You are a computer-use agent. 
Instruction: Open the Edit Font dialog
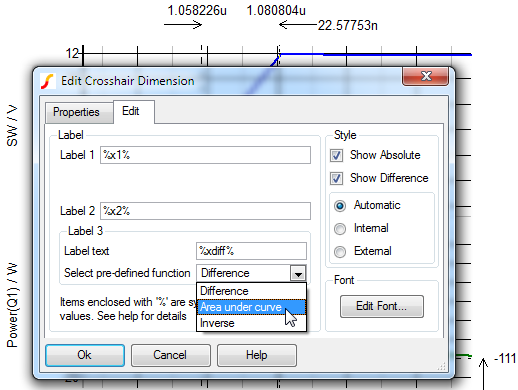click(382, 306)
